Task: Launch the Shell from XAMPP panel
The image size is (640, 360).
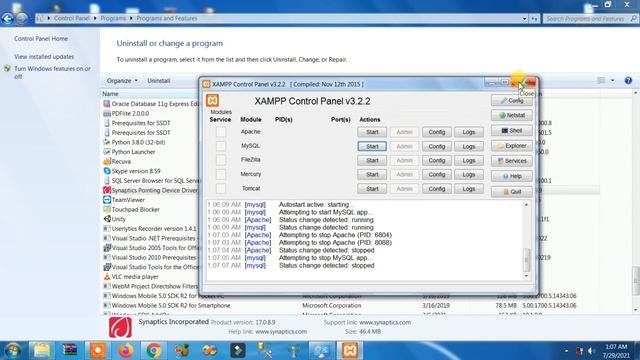Action: click(x=512, y=131)
